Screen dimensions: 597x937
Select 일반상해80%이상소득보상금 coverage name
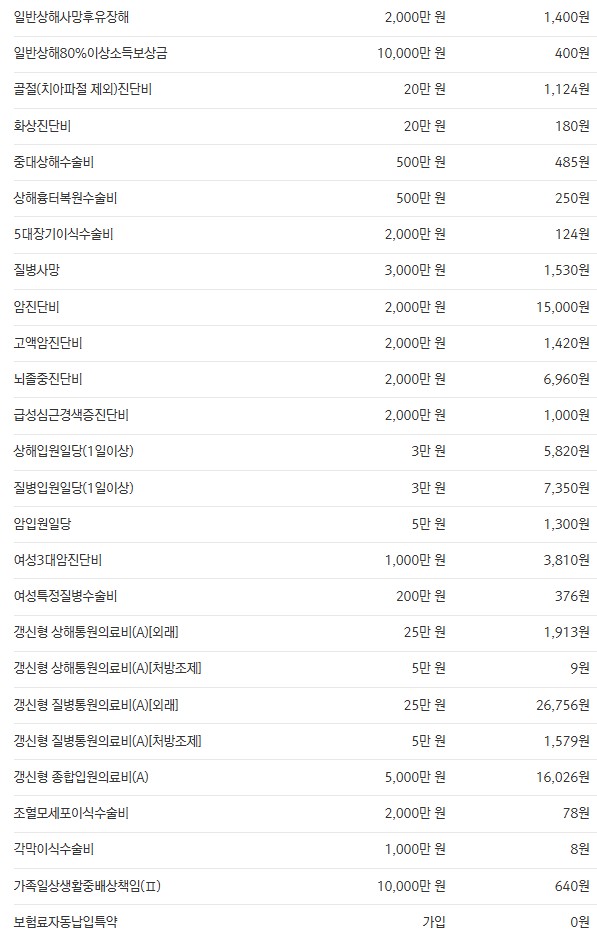tap(90, 53)
